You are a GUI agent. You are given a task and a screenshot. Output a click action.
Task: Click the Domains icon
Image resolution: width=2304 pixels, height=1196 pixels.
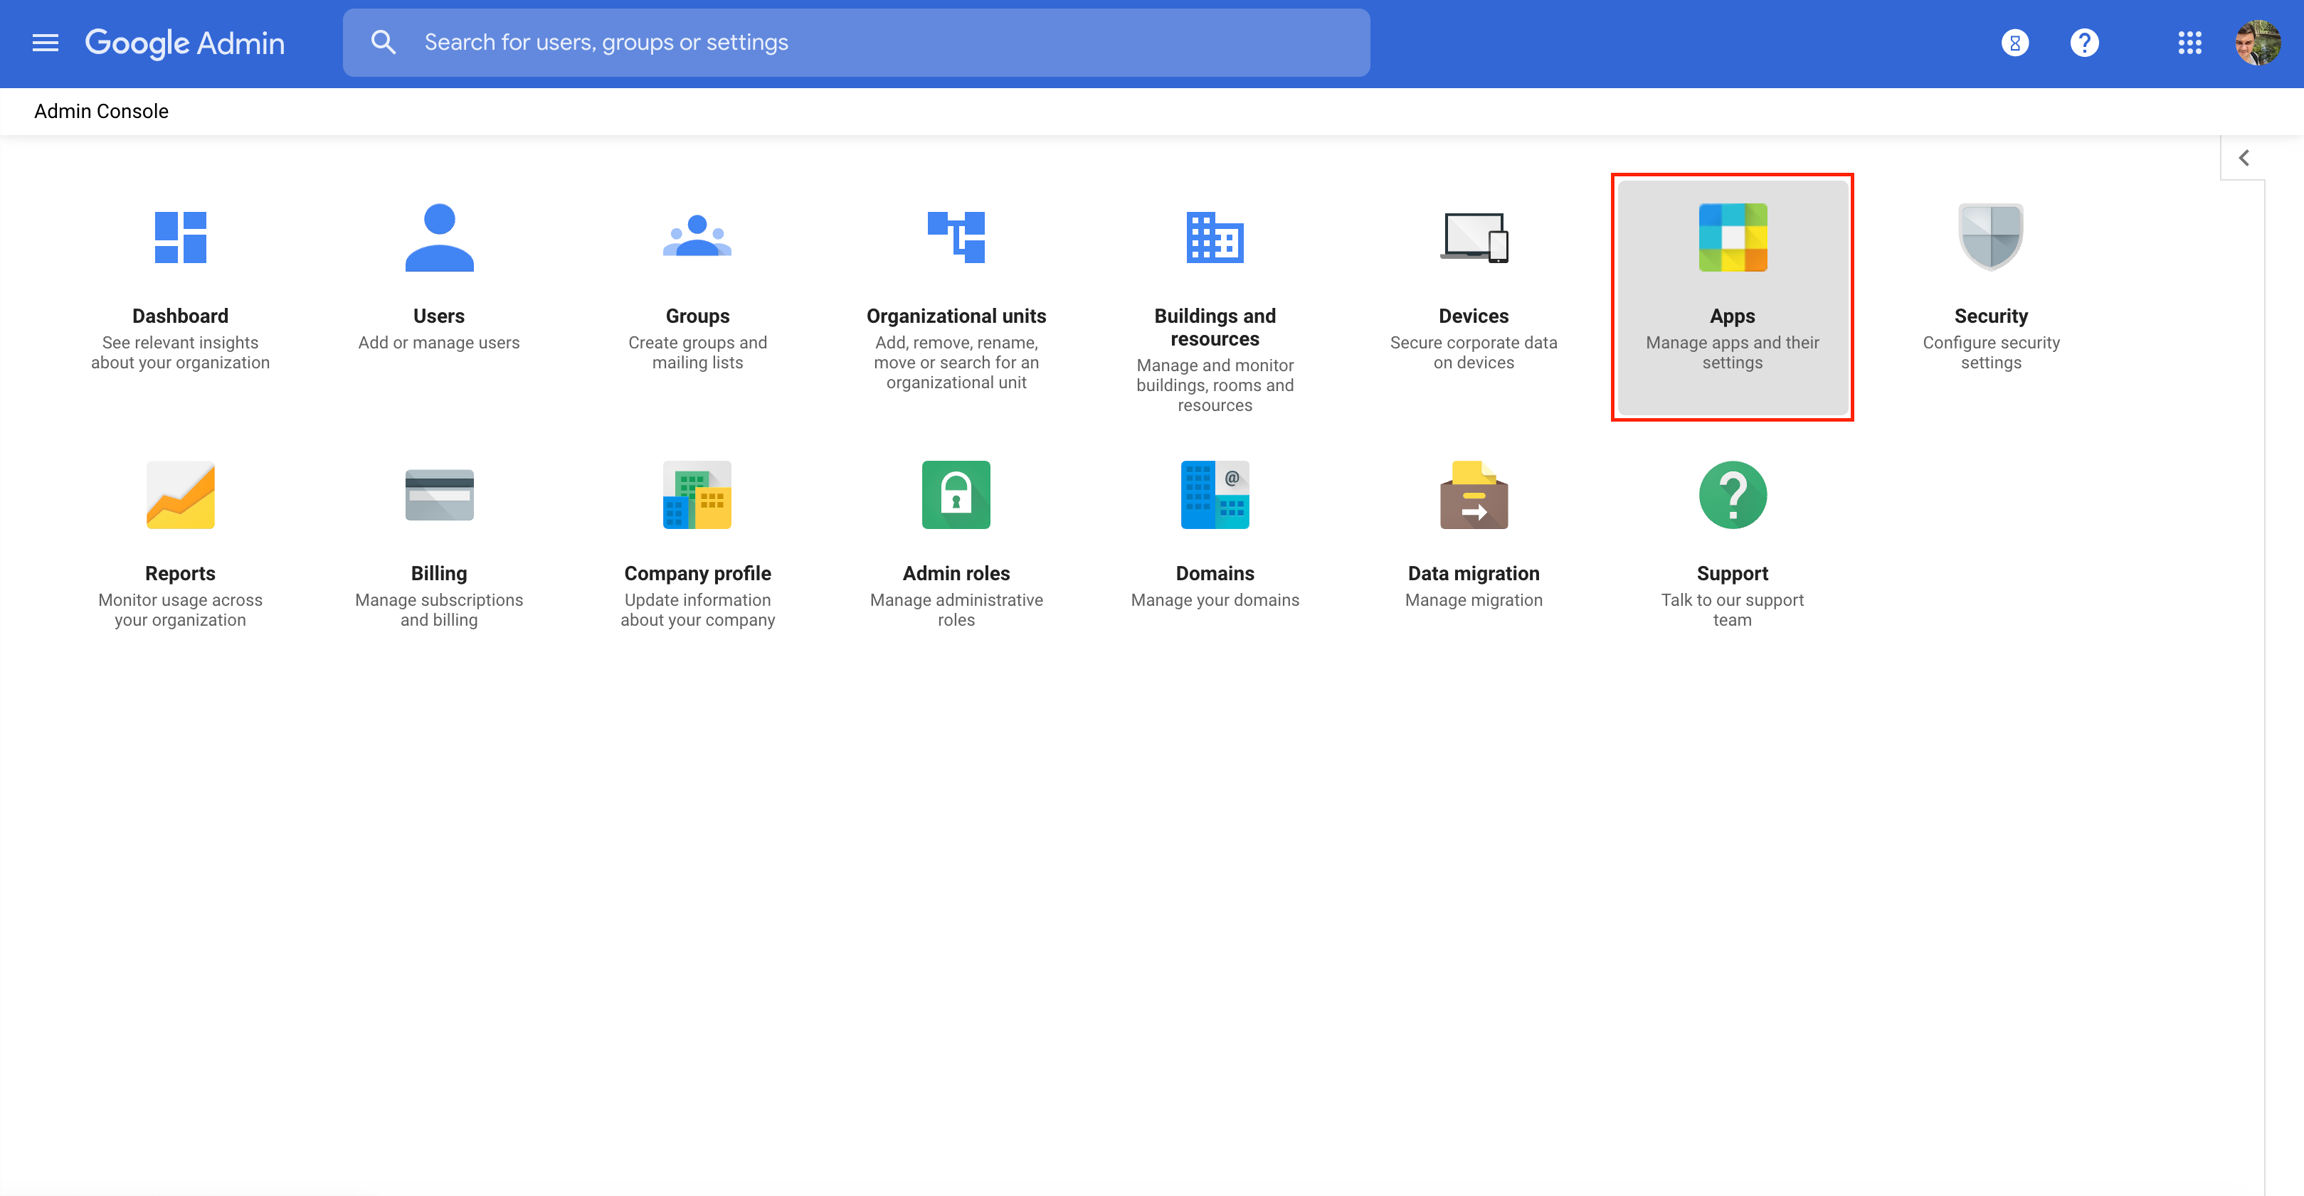[x=1214, y=495]
